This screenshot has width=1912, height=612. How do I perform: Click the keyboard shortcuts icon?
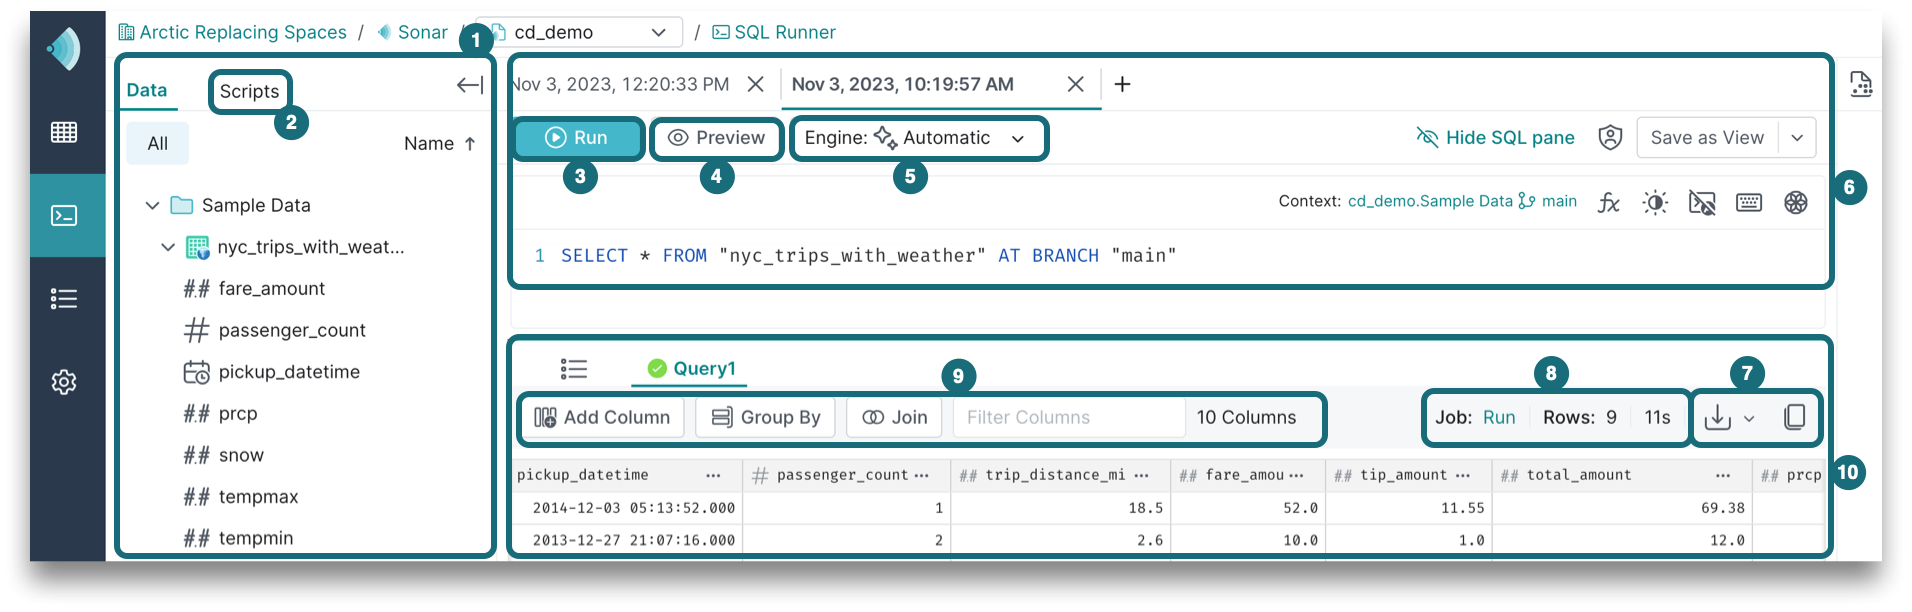coord(1749,203)
